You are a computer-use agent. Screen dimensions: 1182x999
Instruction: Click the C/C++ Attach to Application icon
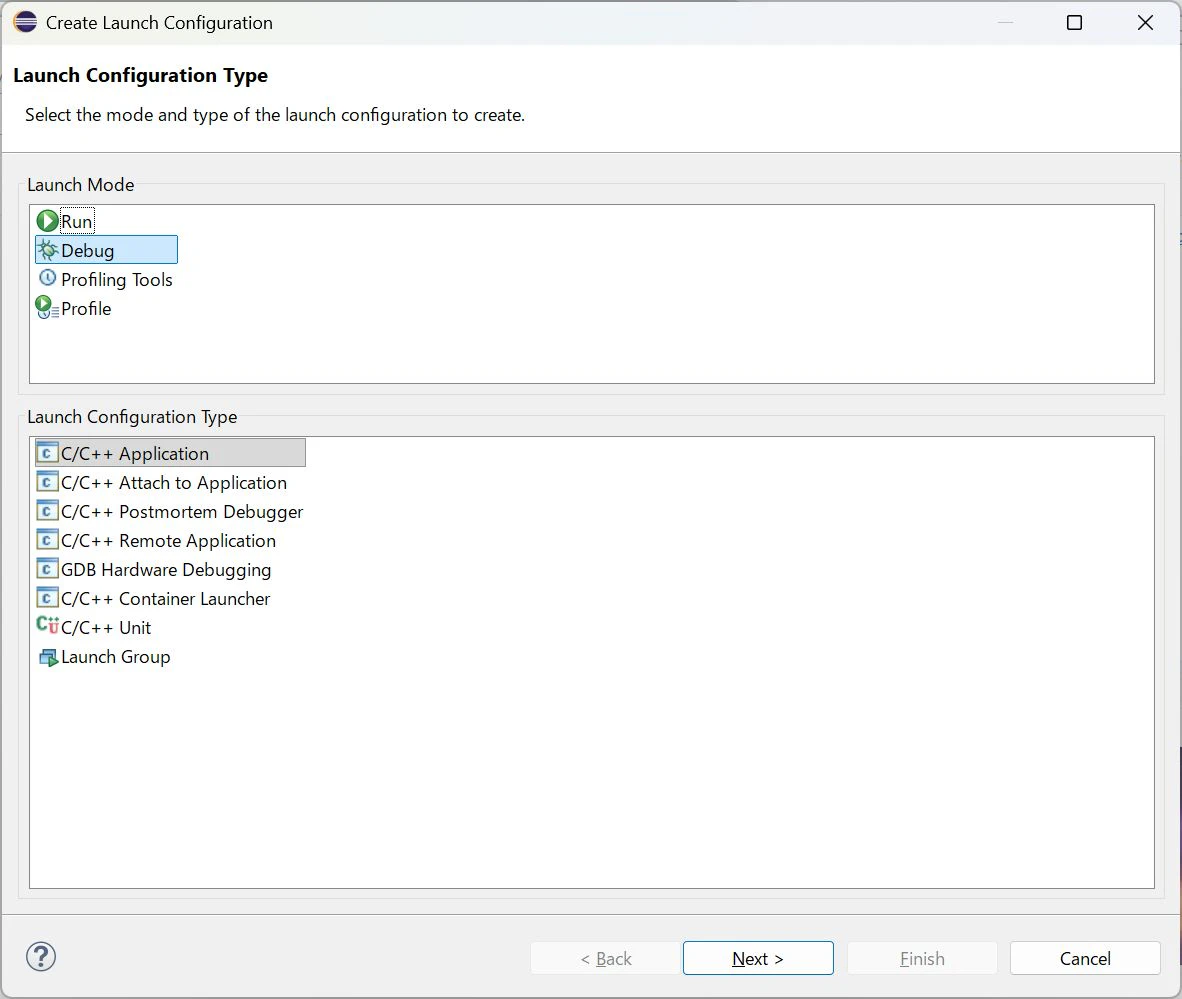tap(47, 482)
